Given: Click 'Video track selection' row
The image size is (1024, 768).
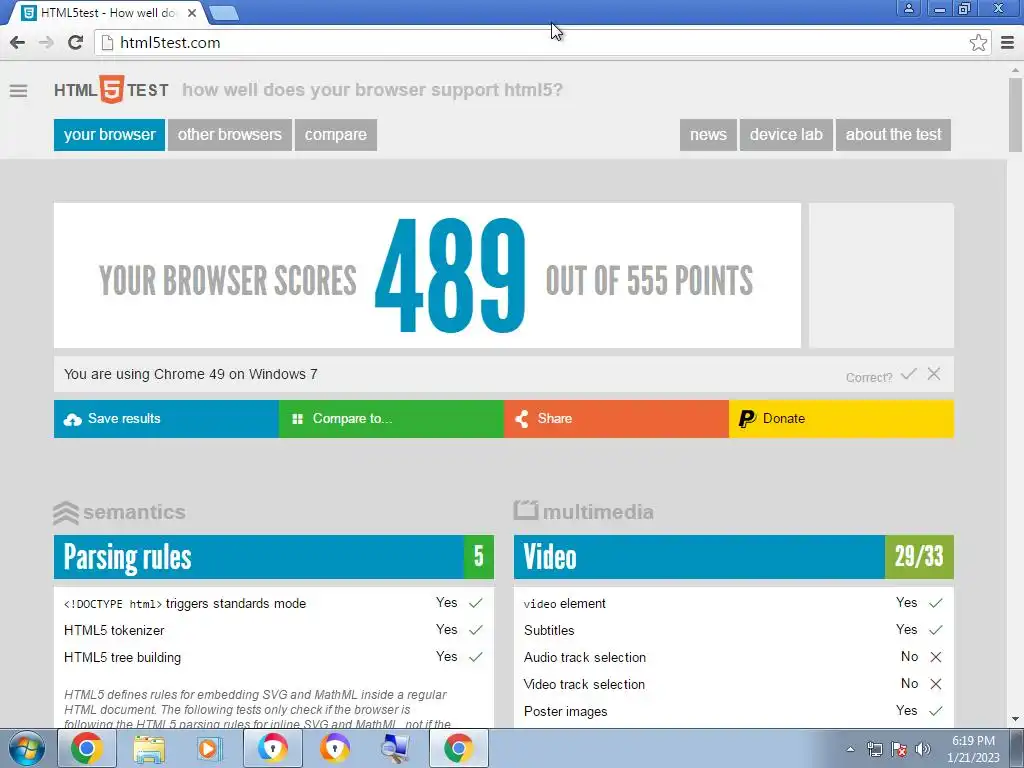Looking at the screenshot, I should click(733, 684).
